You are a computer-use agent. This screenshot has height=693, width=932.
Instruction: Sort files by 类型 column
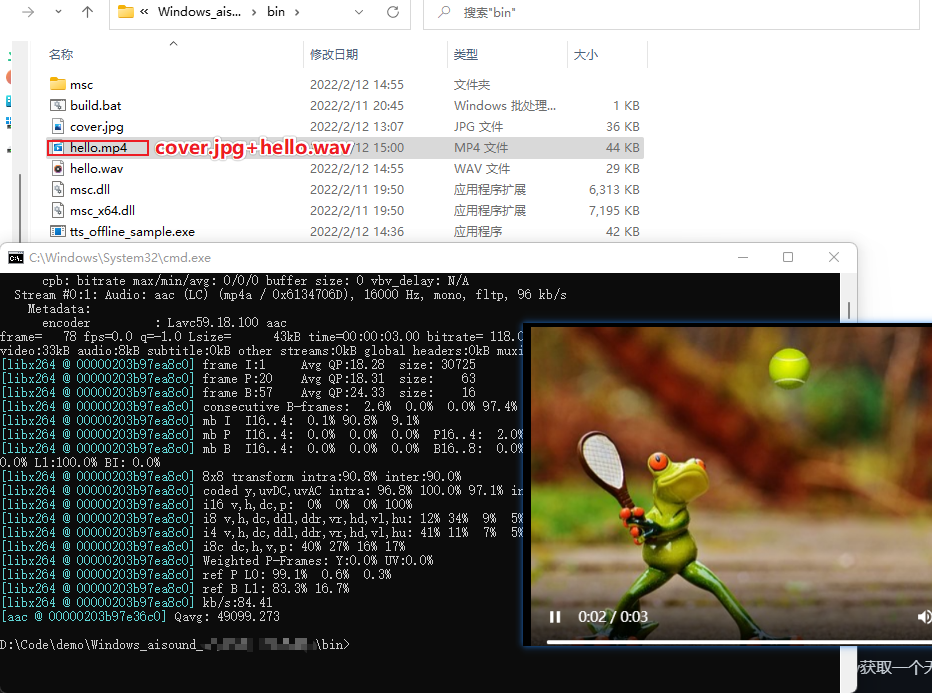click(x=465, y=55)
